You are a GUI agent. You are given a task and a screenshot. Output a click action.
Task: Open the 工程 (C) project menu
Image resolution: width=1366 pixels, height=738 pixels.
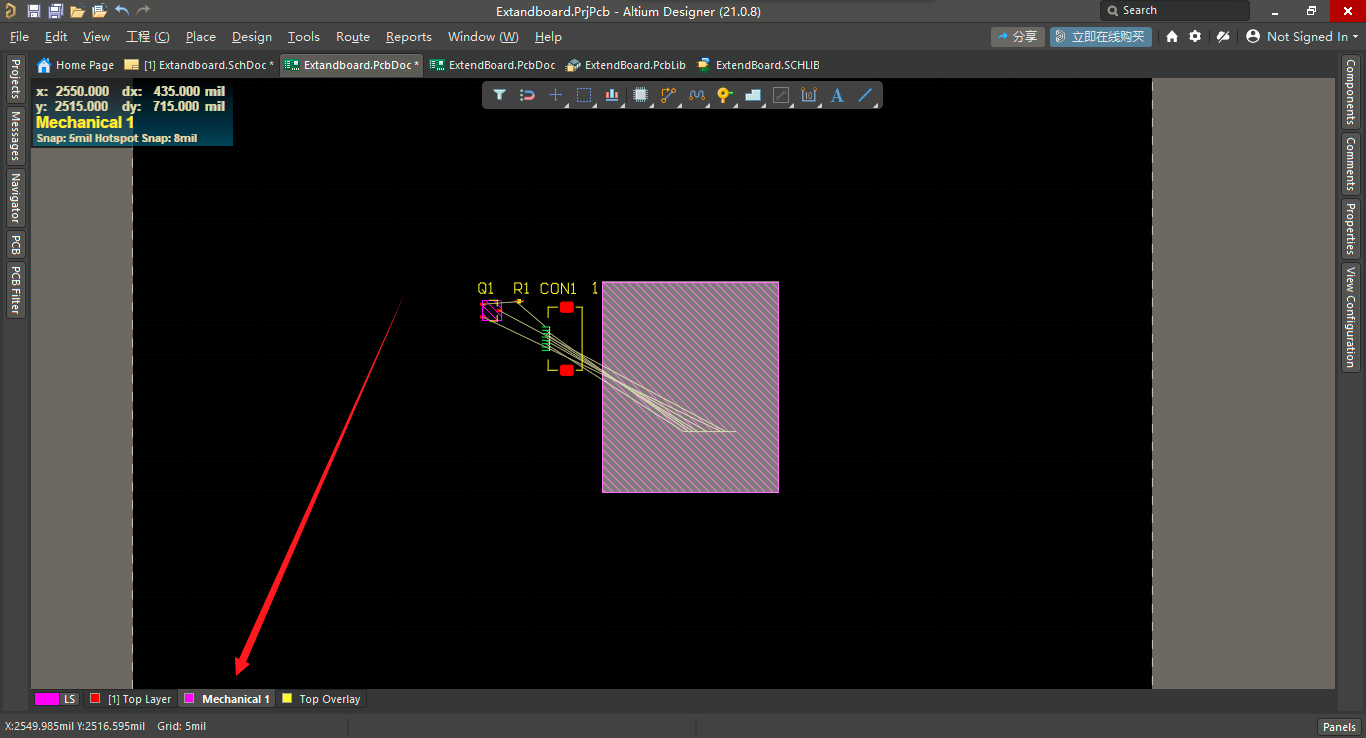coord(148,37)
